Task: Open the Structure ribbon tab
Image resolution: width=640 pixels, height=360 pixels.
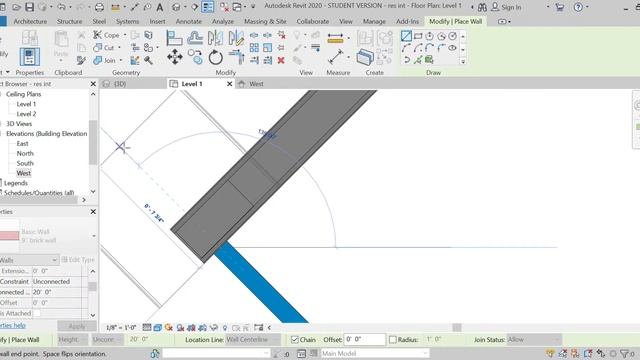Action: [x=69, y=21]
